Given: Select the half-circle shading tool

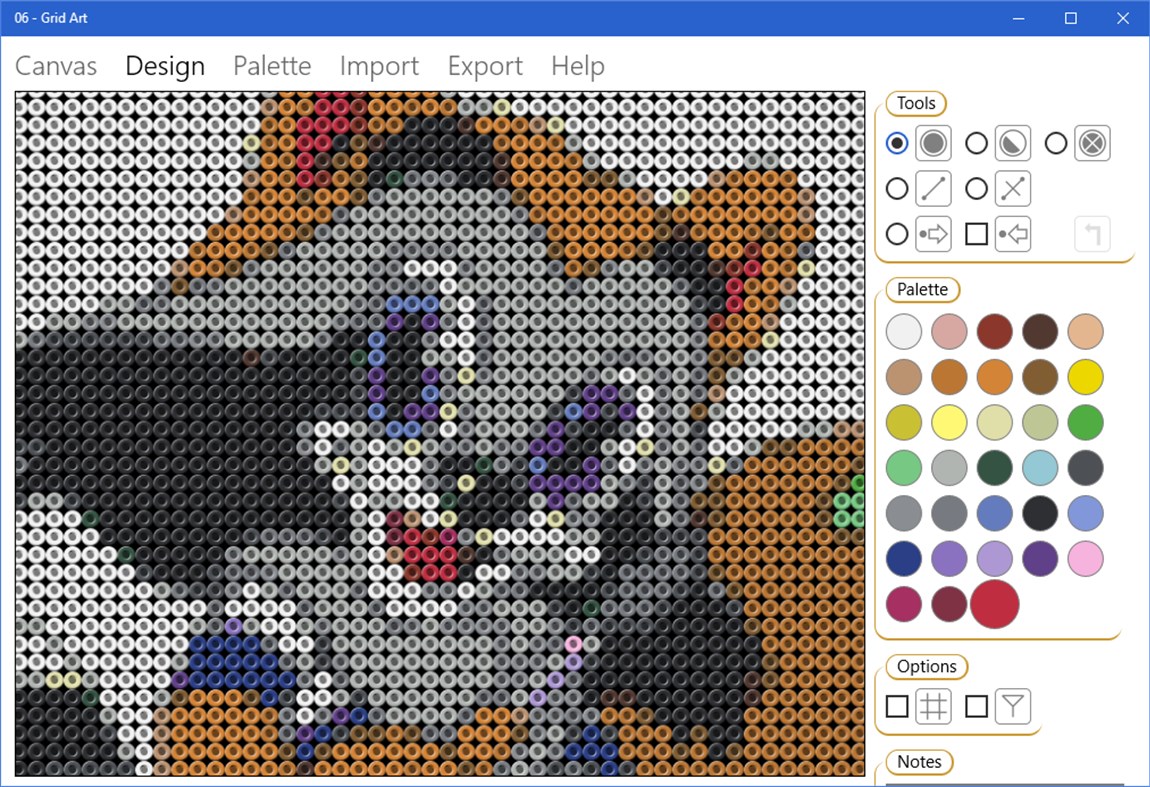Looking at the screenshot, I should [x=1012, y=143].
